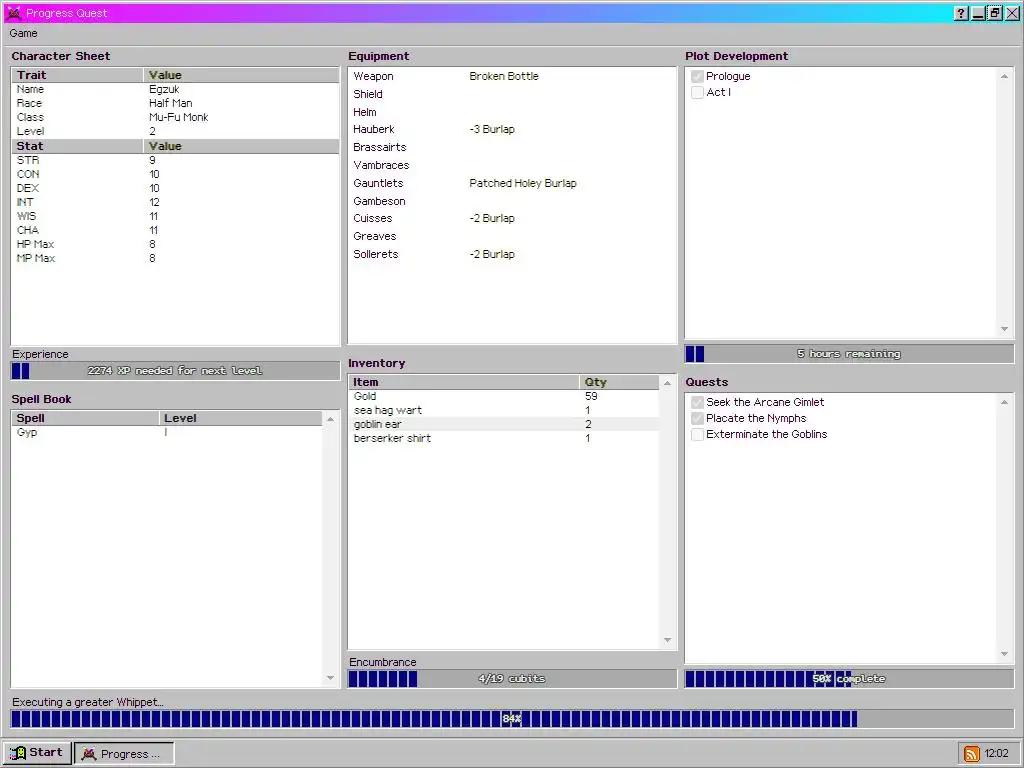Toggle Placate the Nymphs checkbox
The image size is (1024, 768).
coord(697,418)
